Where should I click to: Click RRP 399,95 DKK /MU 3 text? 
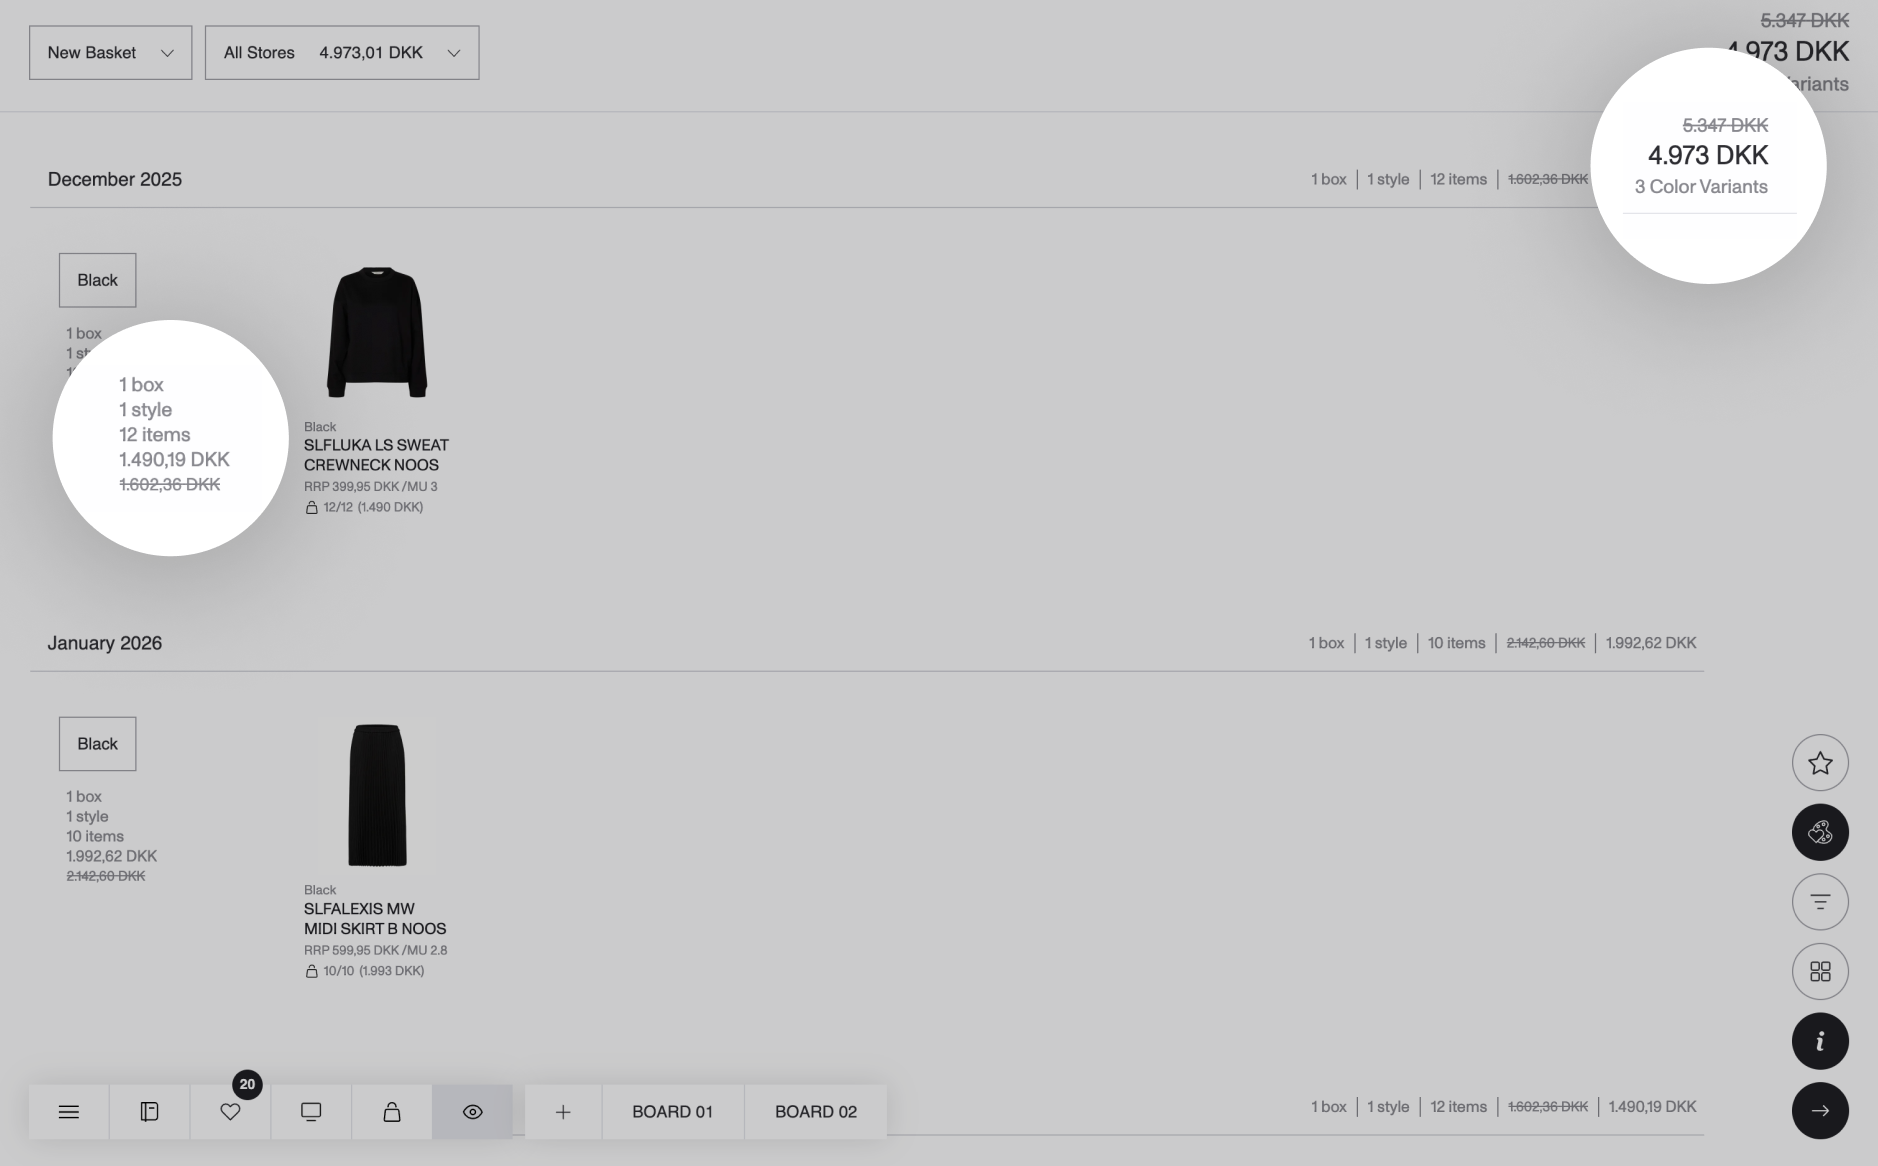pyautogui.click(x=371, y=487)
